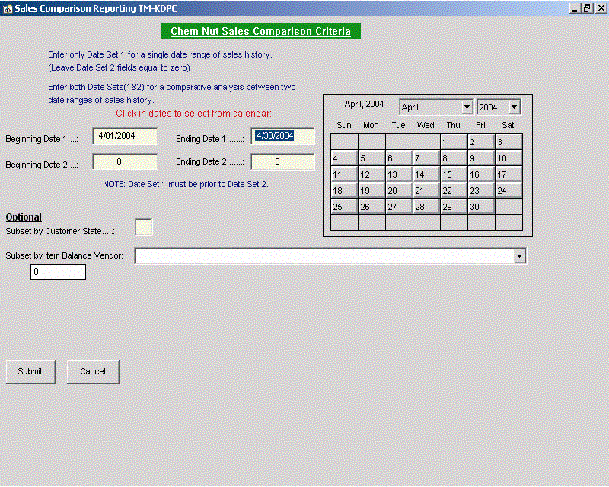609x487 pixels.
Task: Select calendar day 1
Action: [454, 141]
